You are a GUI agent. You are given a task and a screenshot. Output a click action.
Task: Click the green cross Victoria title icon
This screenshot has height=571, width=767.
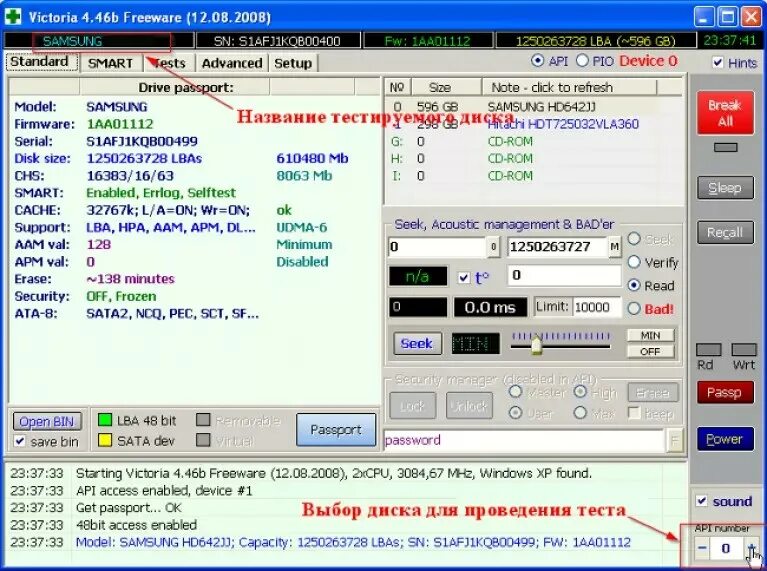[x=12, y=16]
